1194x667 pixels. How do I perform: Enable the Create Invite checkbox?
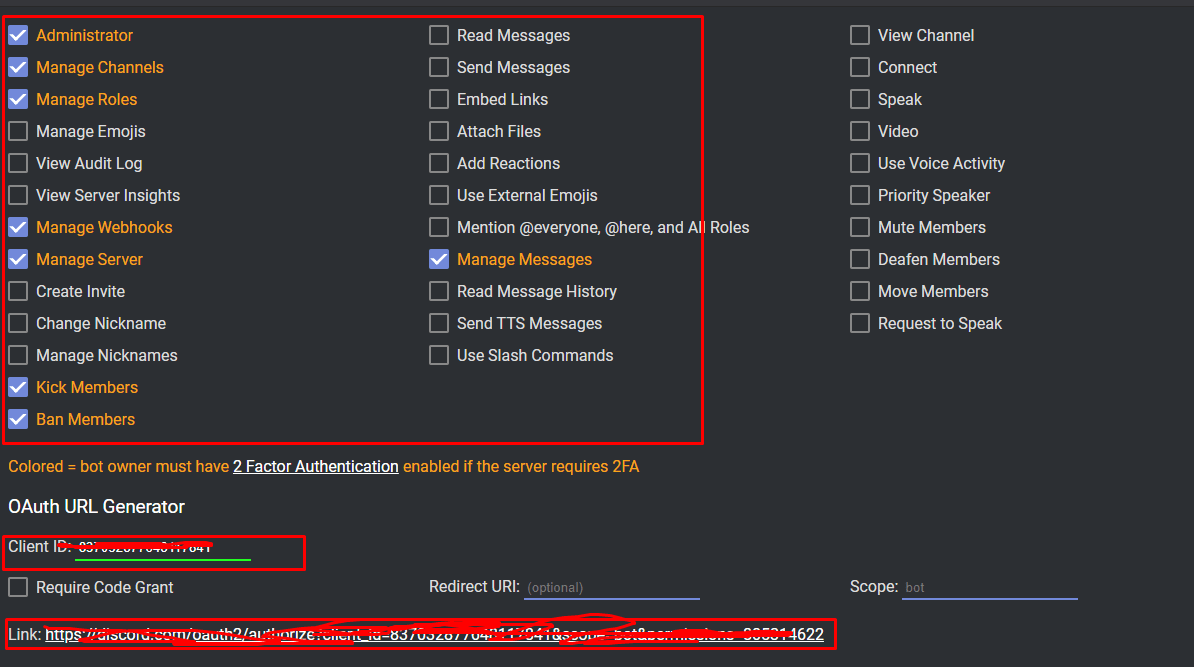click(18, 291)
